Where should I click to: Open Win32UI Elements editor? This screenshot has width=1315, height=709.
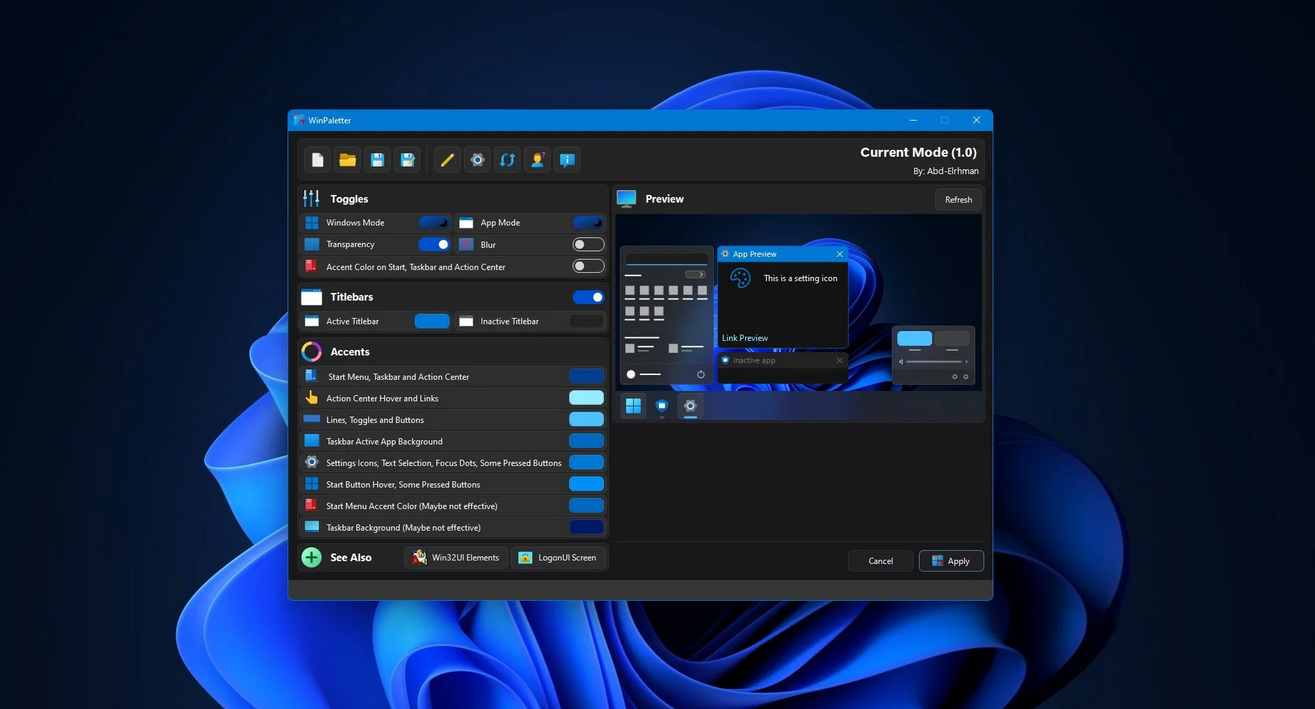coord(456,557)
